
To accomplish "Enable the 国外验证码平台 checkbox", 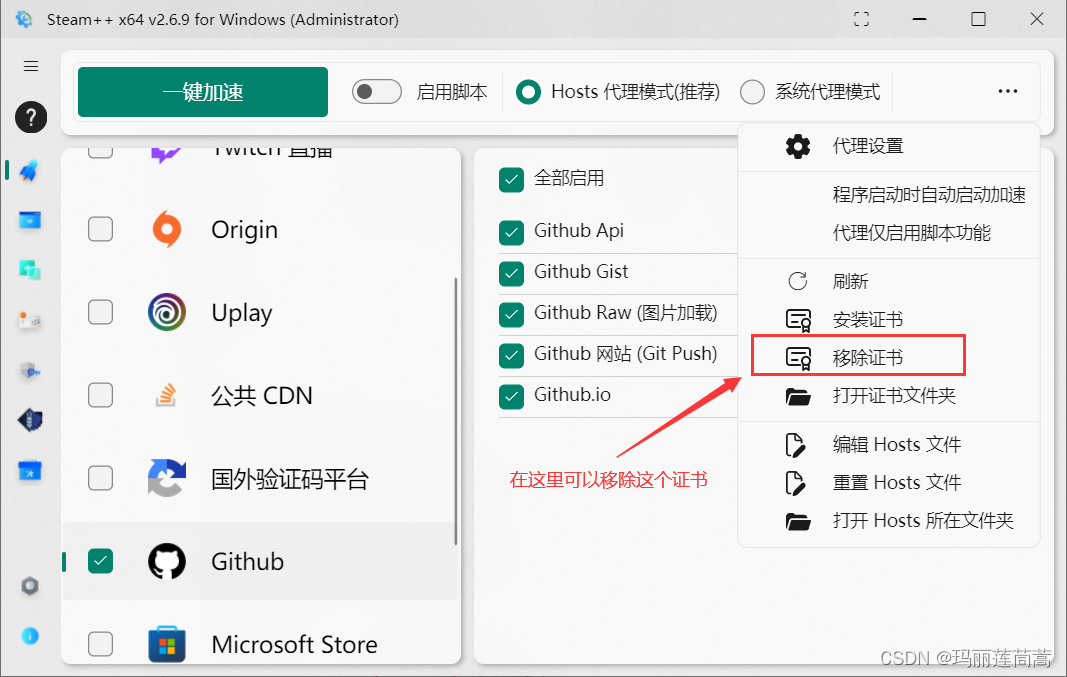I will click(101, 478).
